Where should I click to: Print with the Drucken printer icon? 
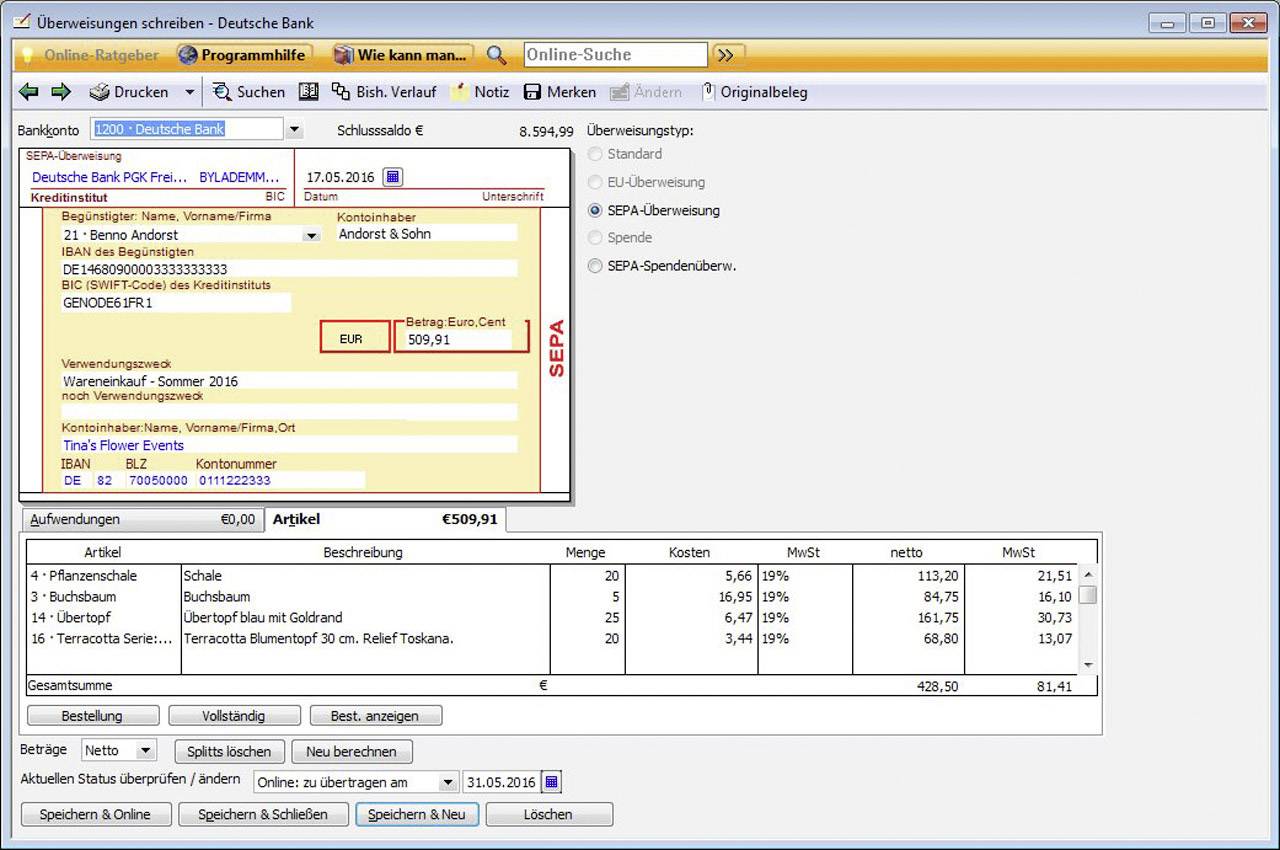[129, 92]
